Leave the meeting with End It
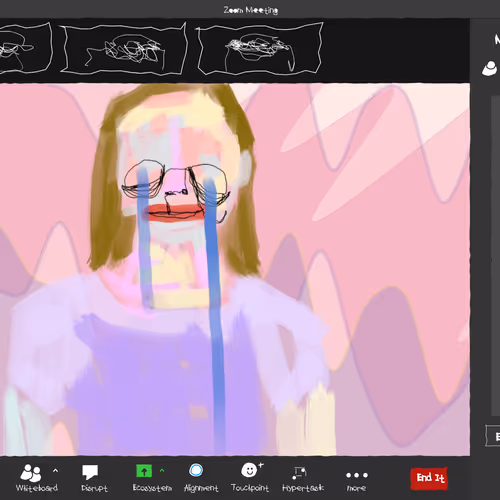 [429, 478]
